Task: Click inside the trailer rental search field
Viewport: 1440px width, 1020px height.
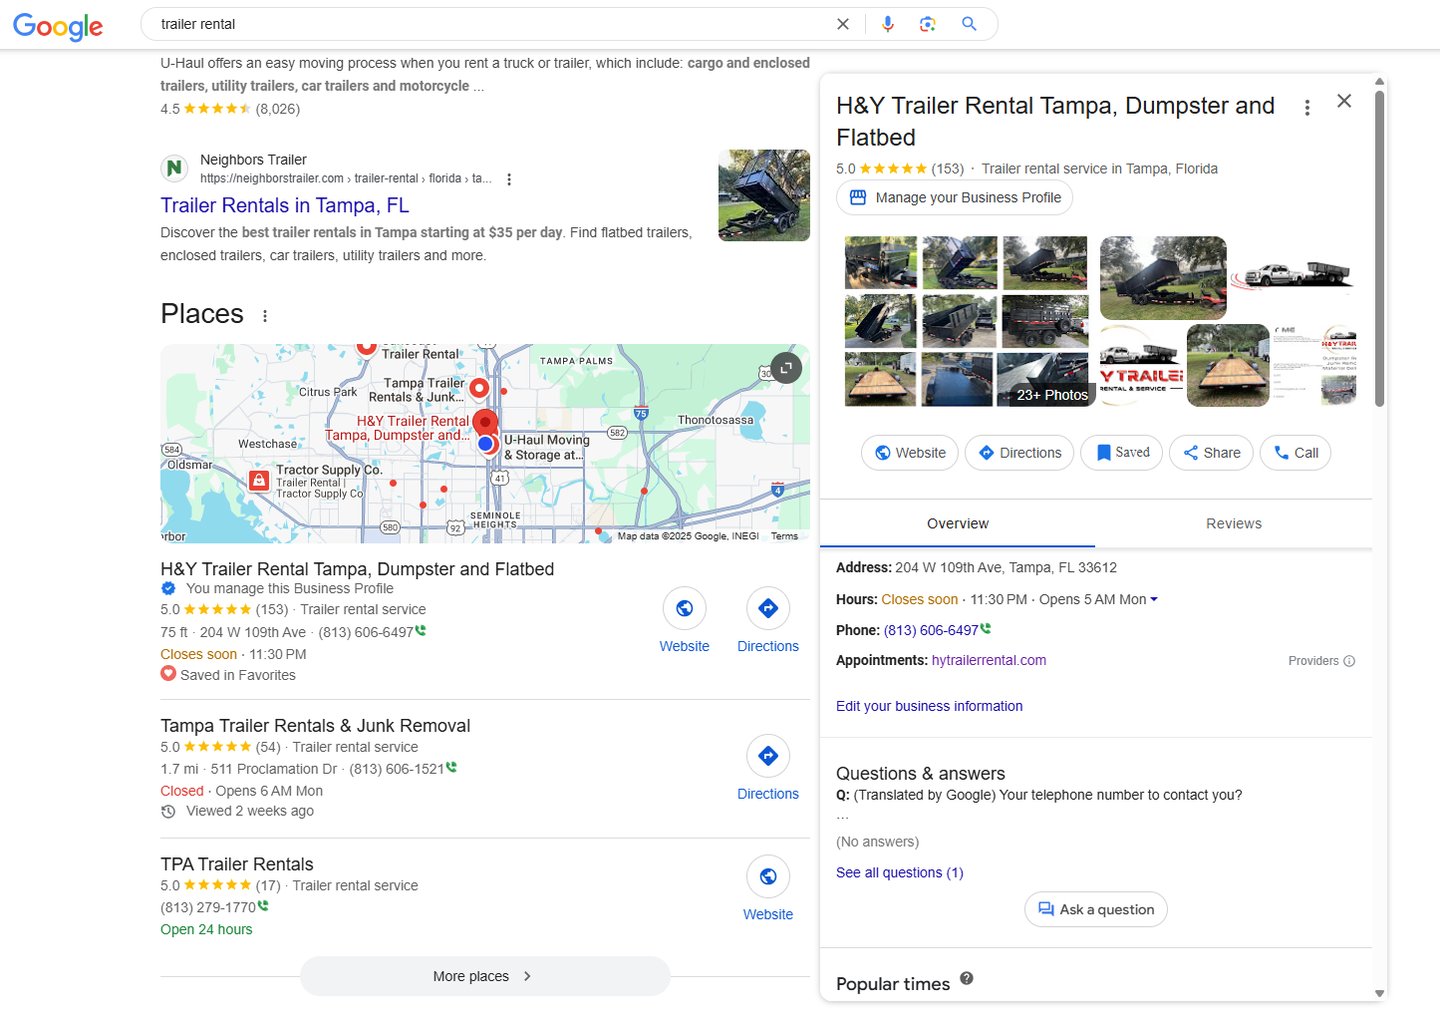Action: (490, 24)
